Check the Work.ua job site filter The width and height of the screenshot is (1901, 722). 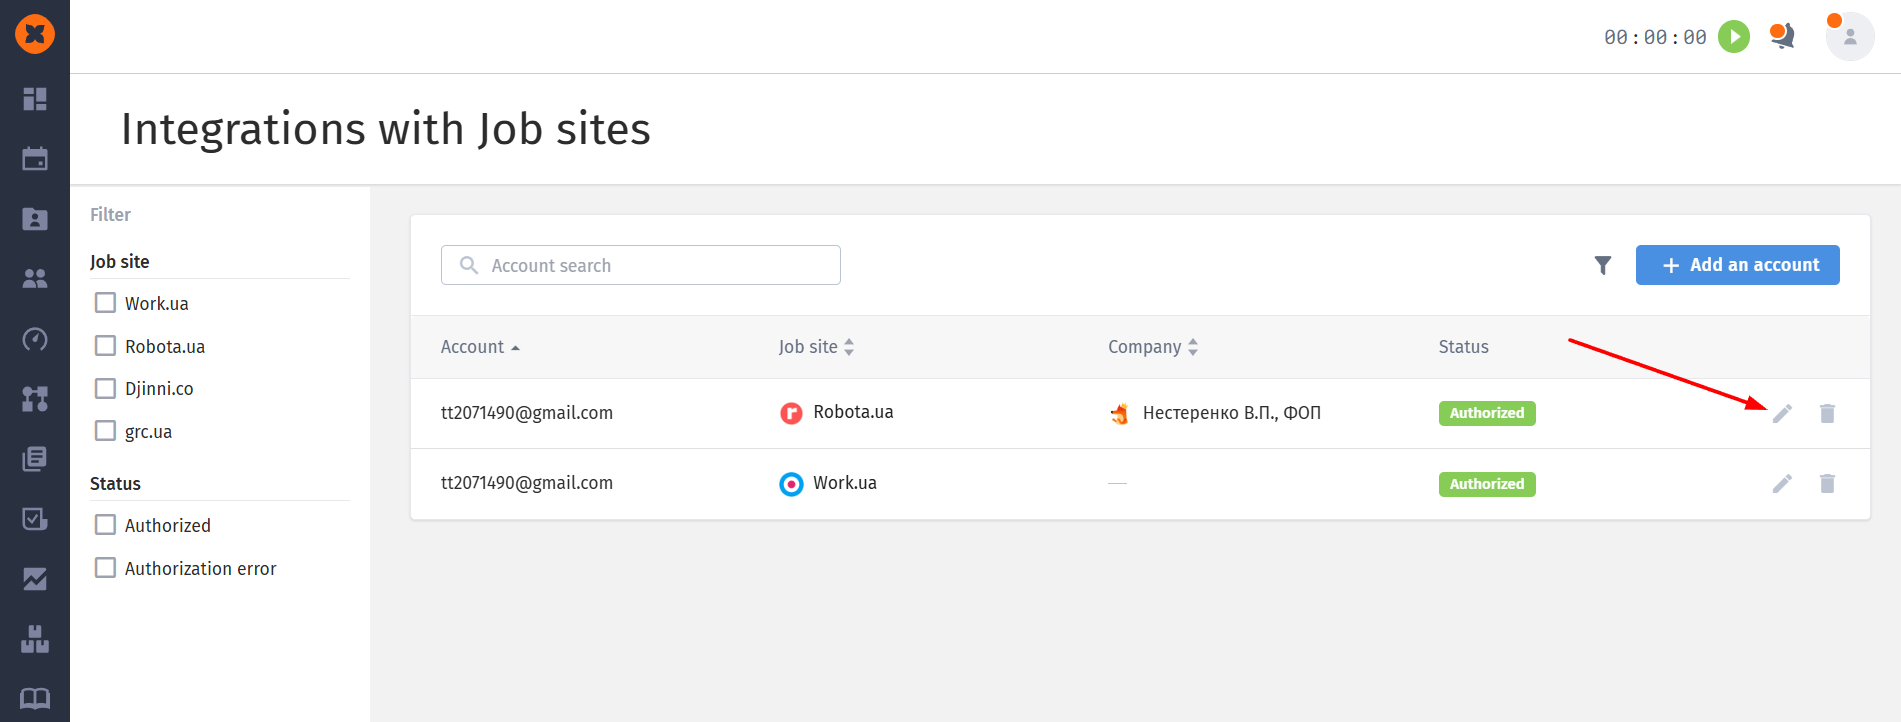point(105,303)
